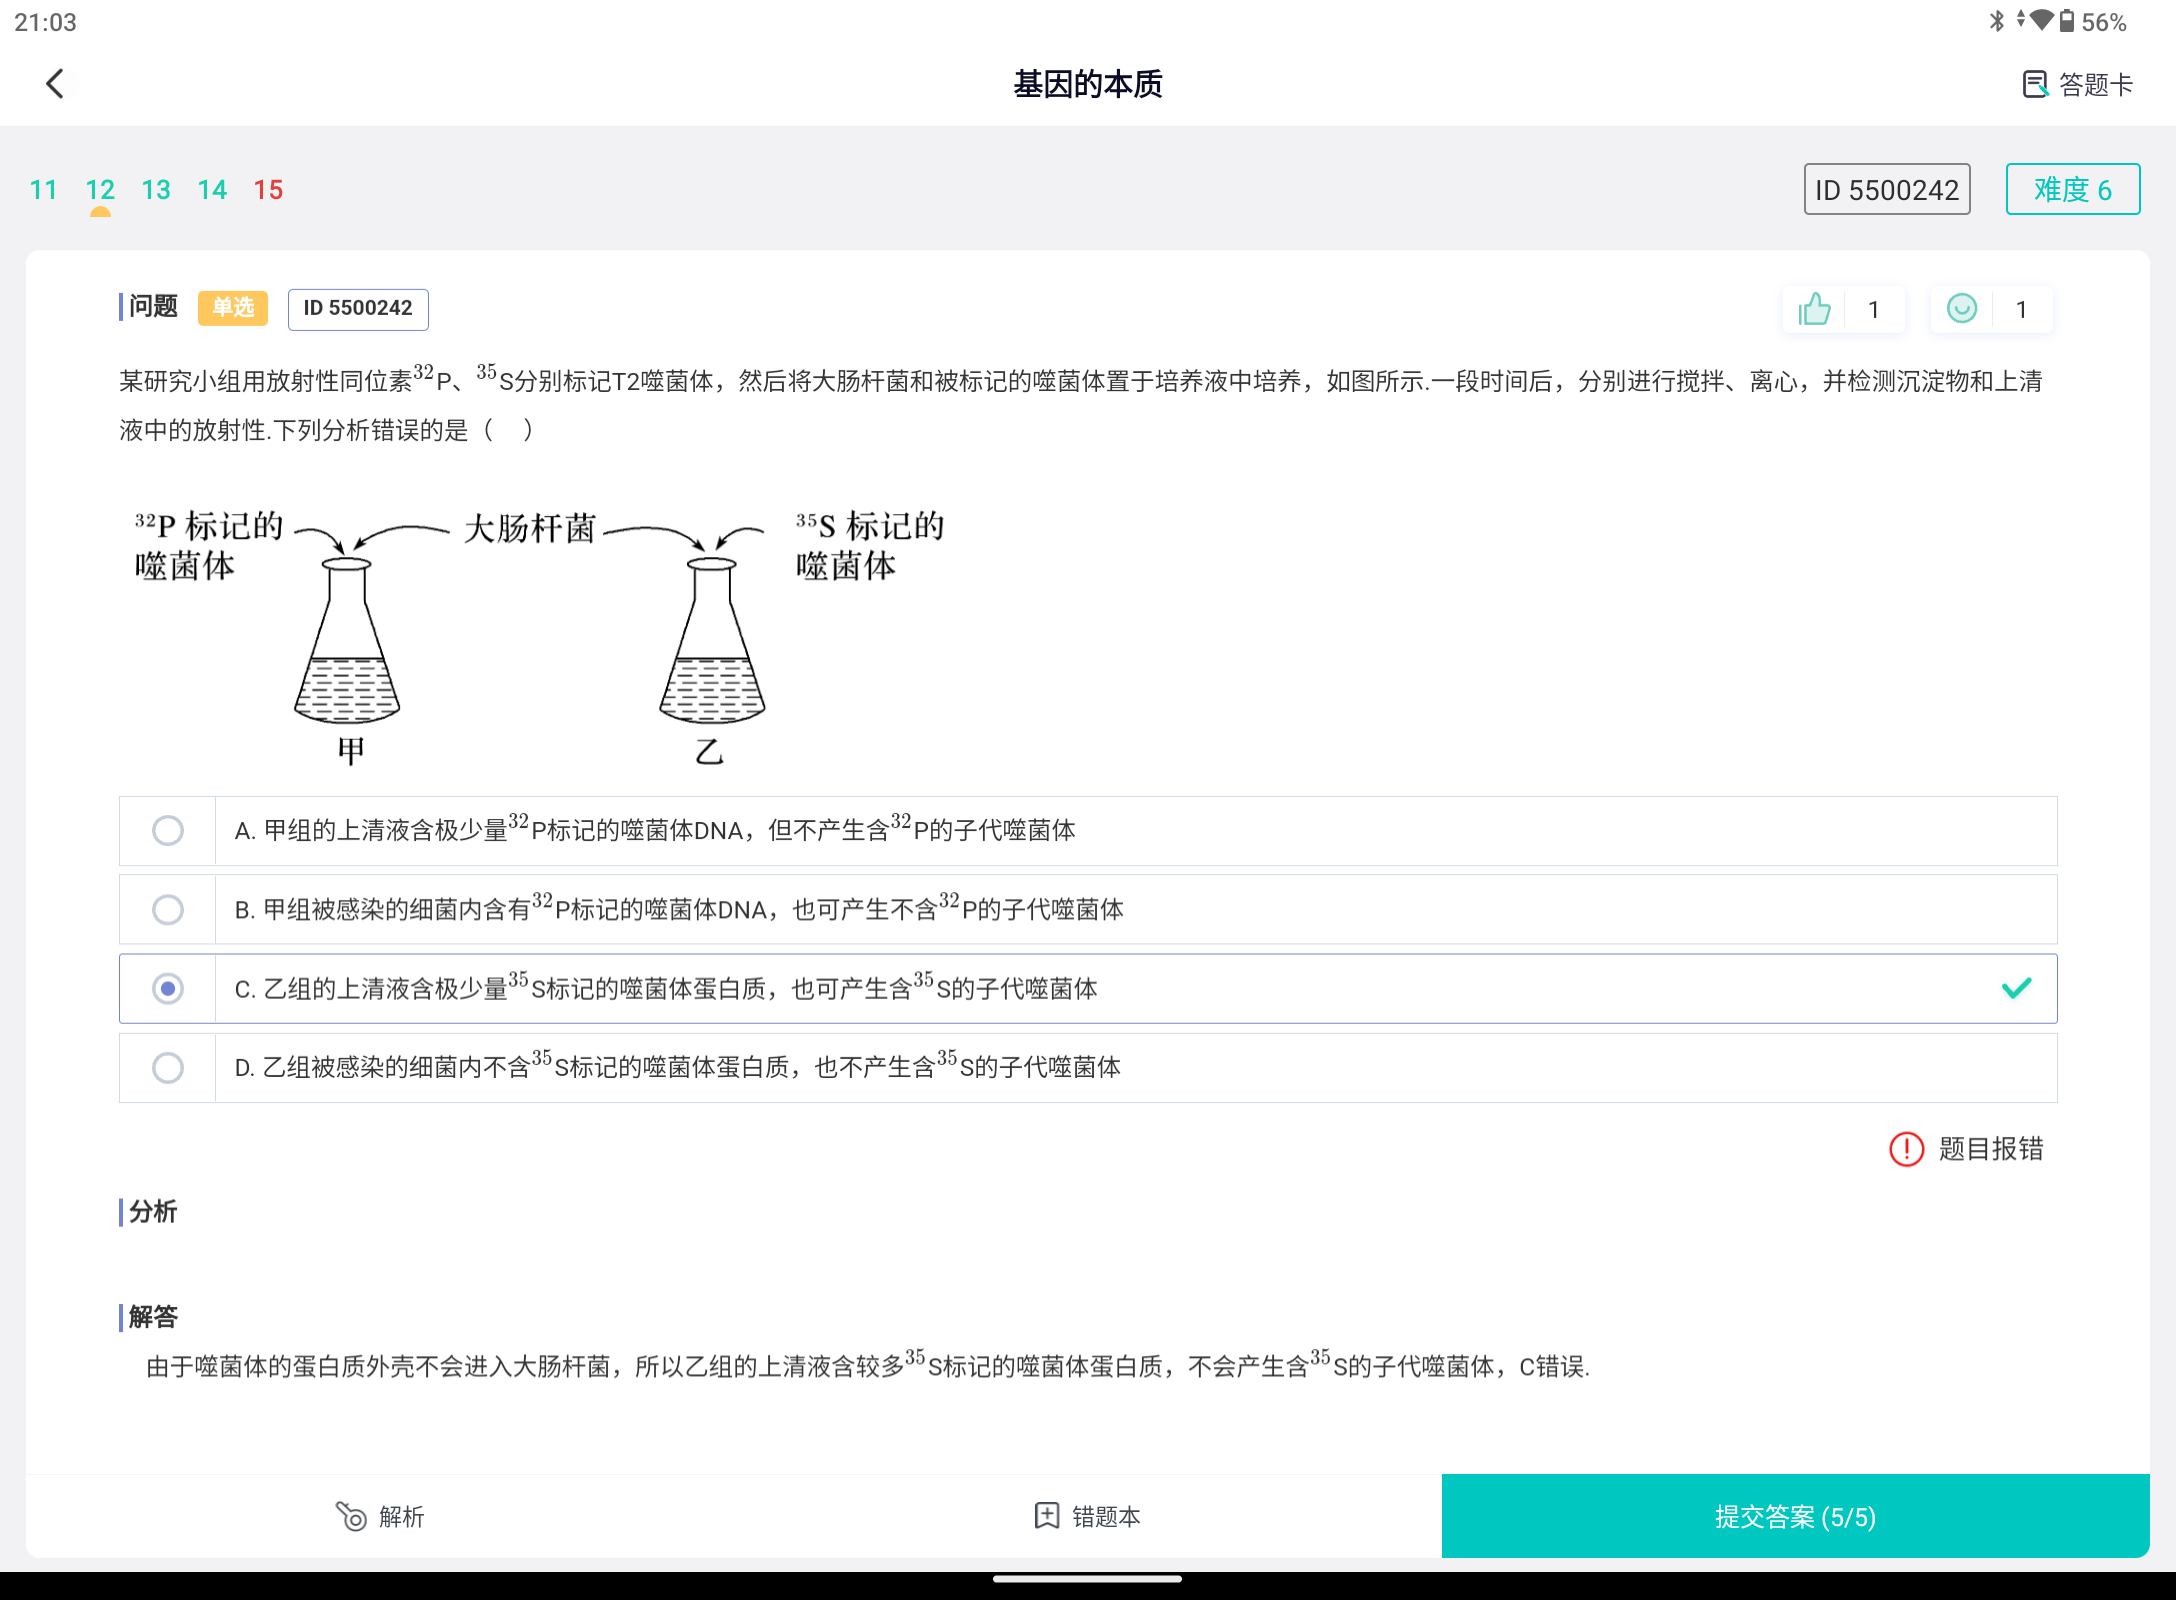
Task: Report question error via 题目报错
Action: [1990, 1149]
